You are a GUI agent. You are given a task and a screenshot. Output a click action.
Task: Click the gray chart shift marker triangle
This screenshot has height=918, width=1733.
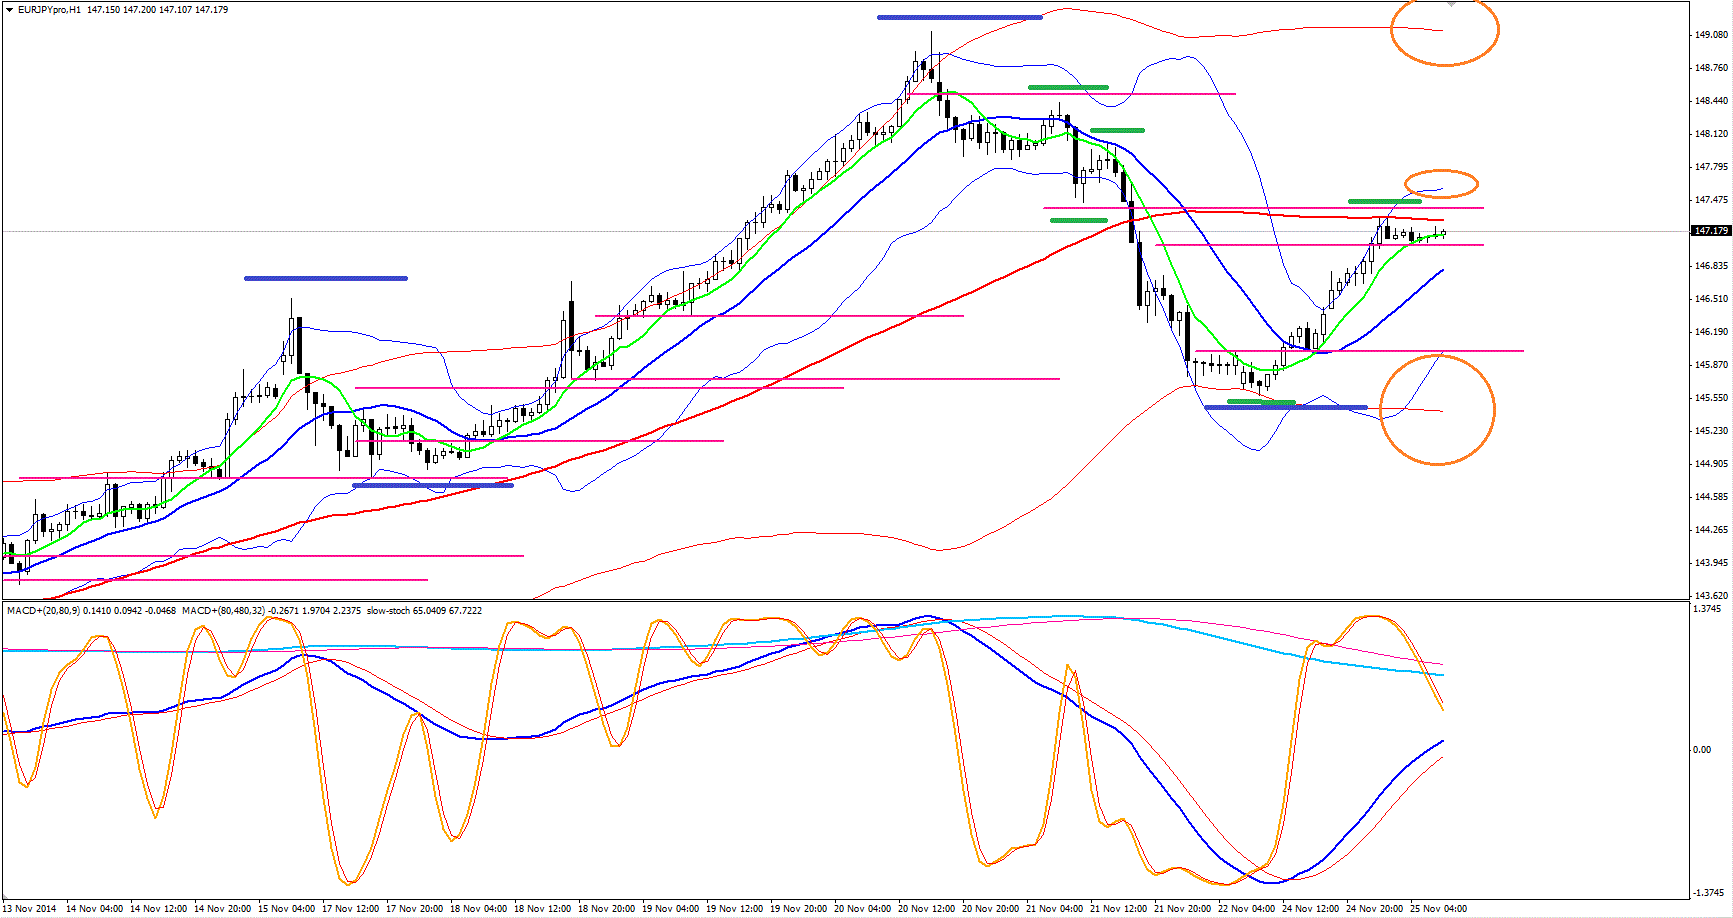pos(1452,4)
